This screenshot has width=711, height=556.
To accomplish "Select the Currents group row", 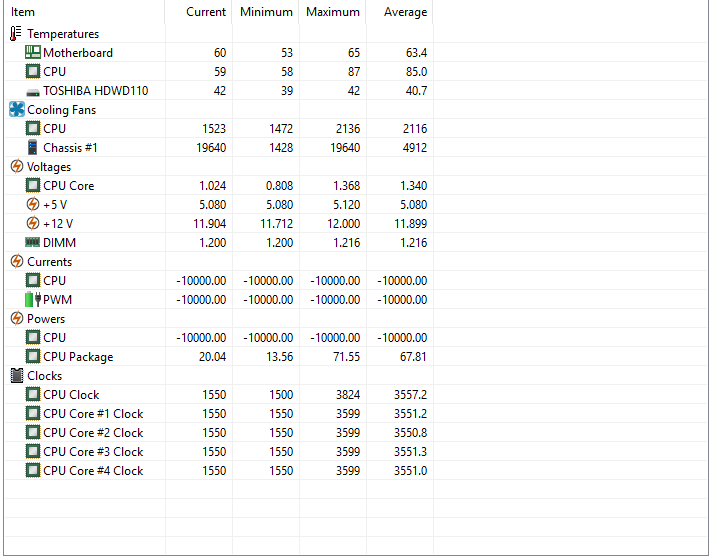I will [49, 262].
